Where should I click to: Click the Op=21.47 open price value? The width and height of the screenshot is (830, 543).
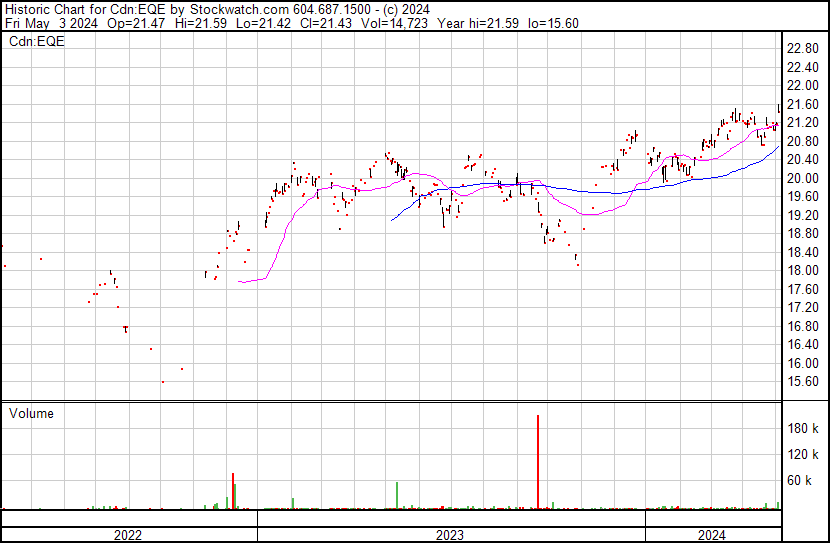(136, 23)
